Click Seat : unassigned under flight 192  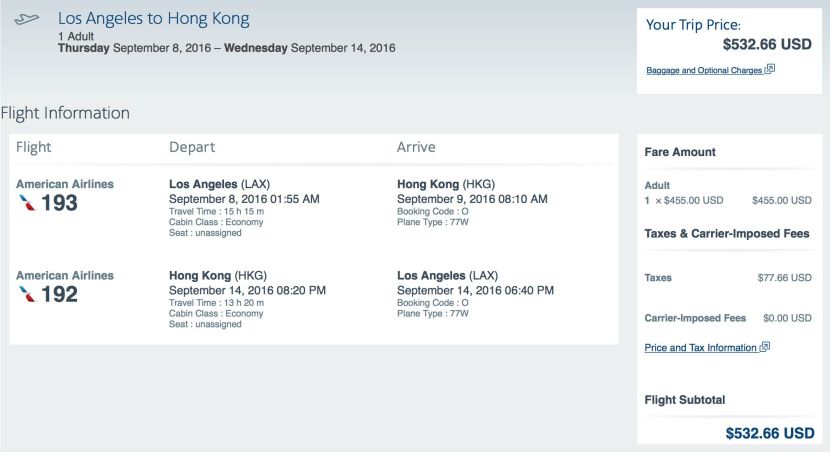[205, 324]
